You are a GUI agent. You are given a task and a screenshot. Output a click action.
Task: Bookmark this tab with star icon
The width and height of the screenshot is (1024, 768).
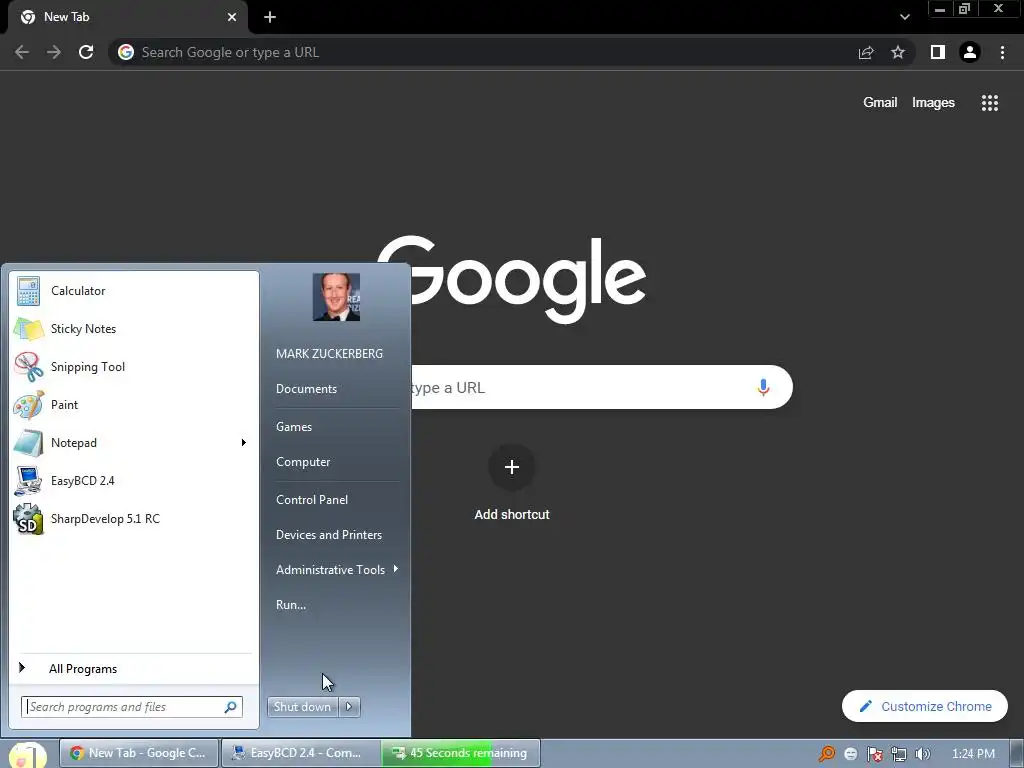[898, 52]
